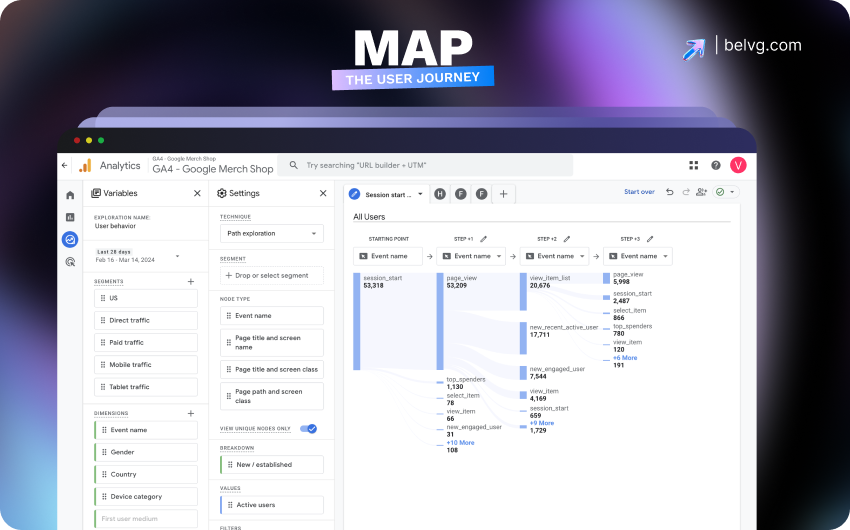Share exploration with add-user icon
The width and height of the screenshot is (850, 530).
[701, 192]
